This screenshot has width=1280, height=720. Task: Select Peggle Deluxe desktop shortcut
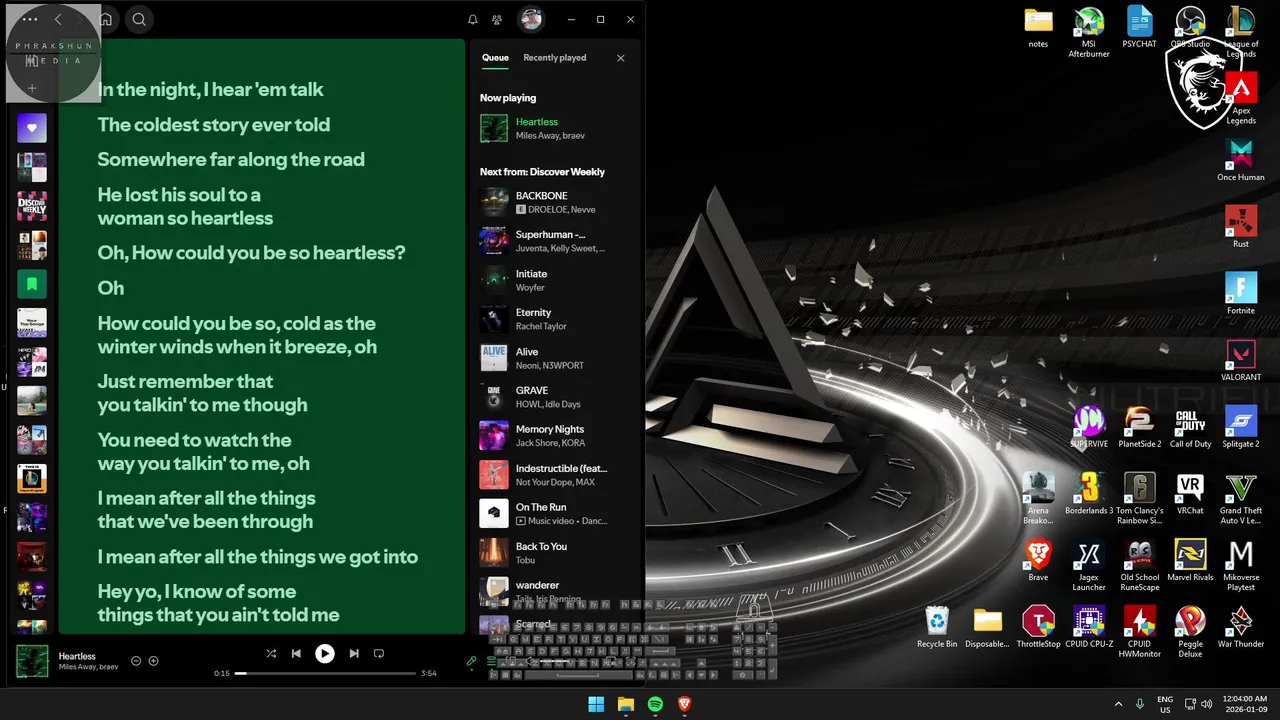click(1190, 632)
